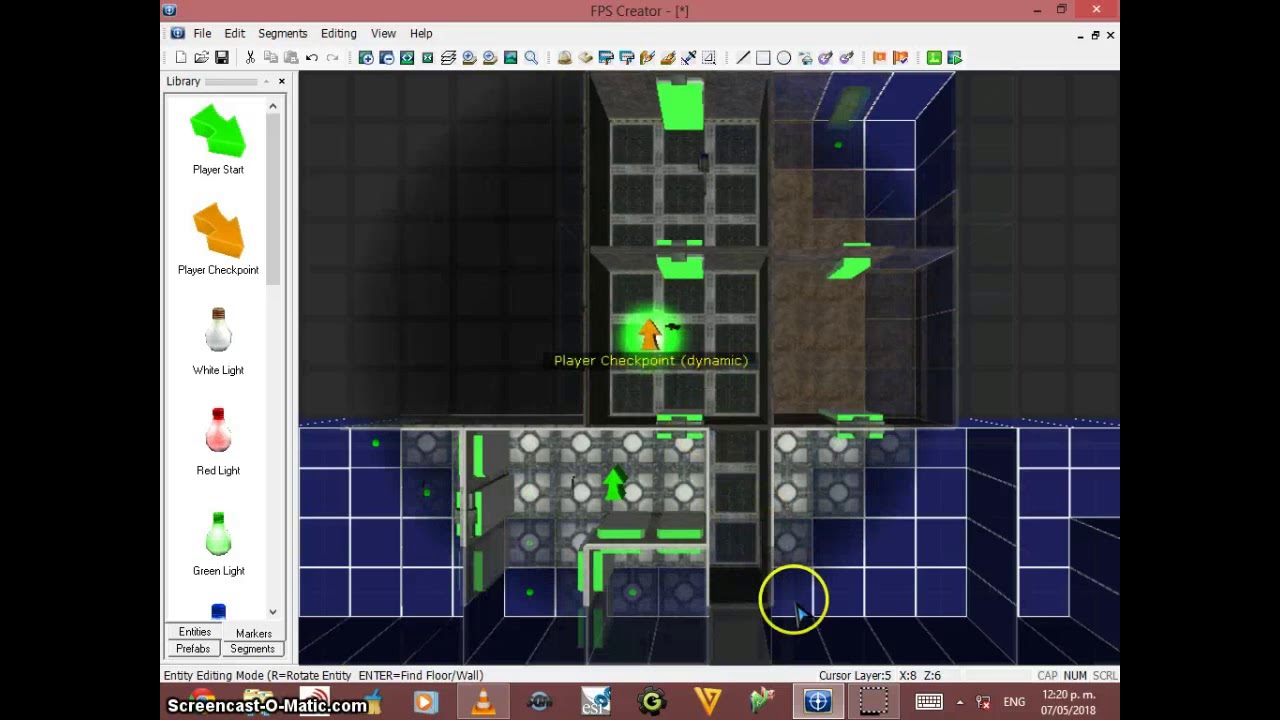Click the layer up icon
The height and width of the screenshot is (720, 1280).
click(x=469, y=58)
